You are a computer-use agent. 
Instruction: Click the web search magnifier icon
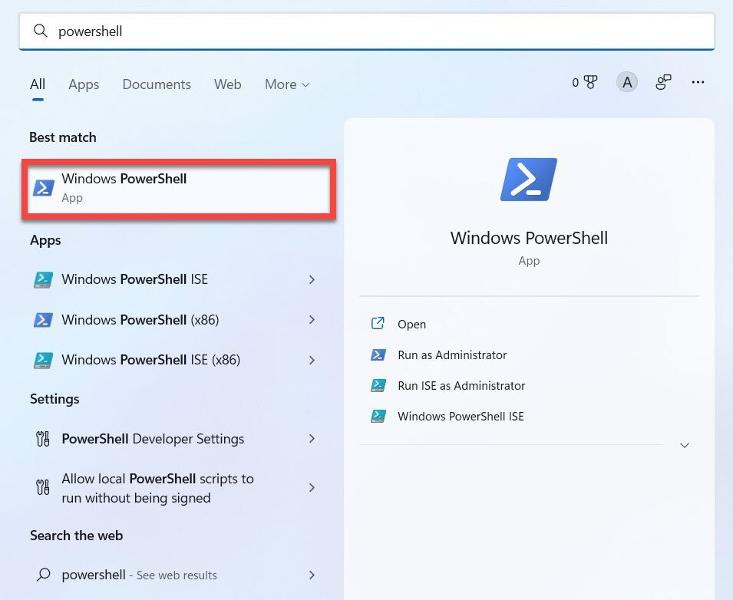[43, 574]
